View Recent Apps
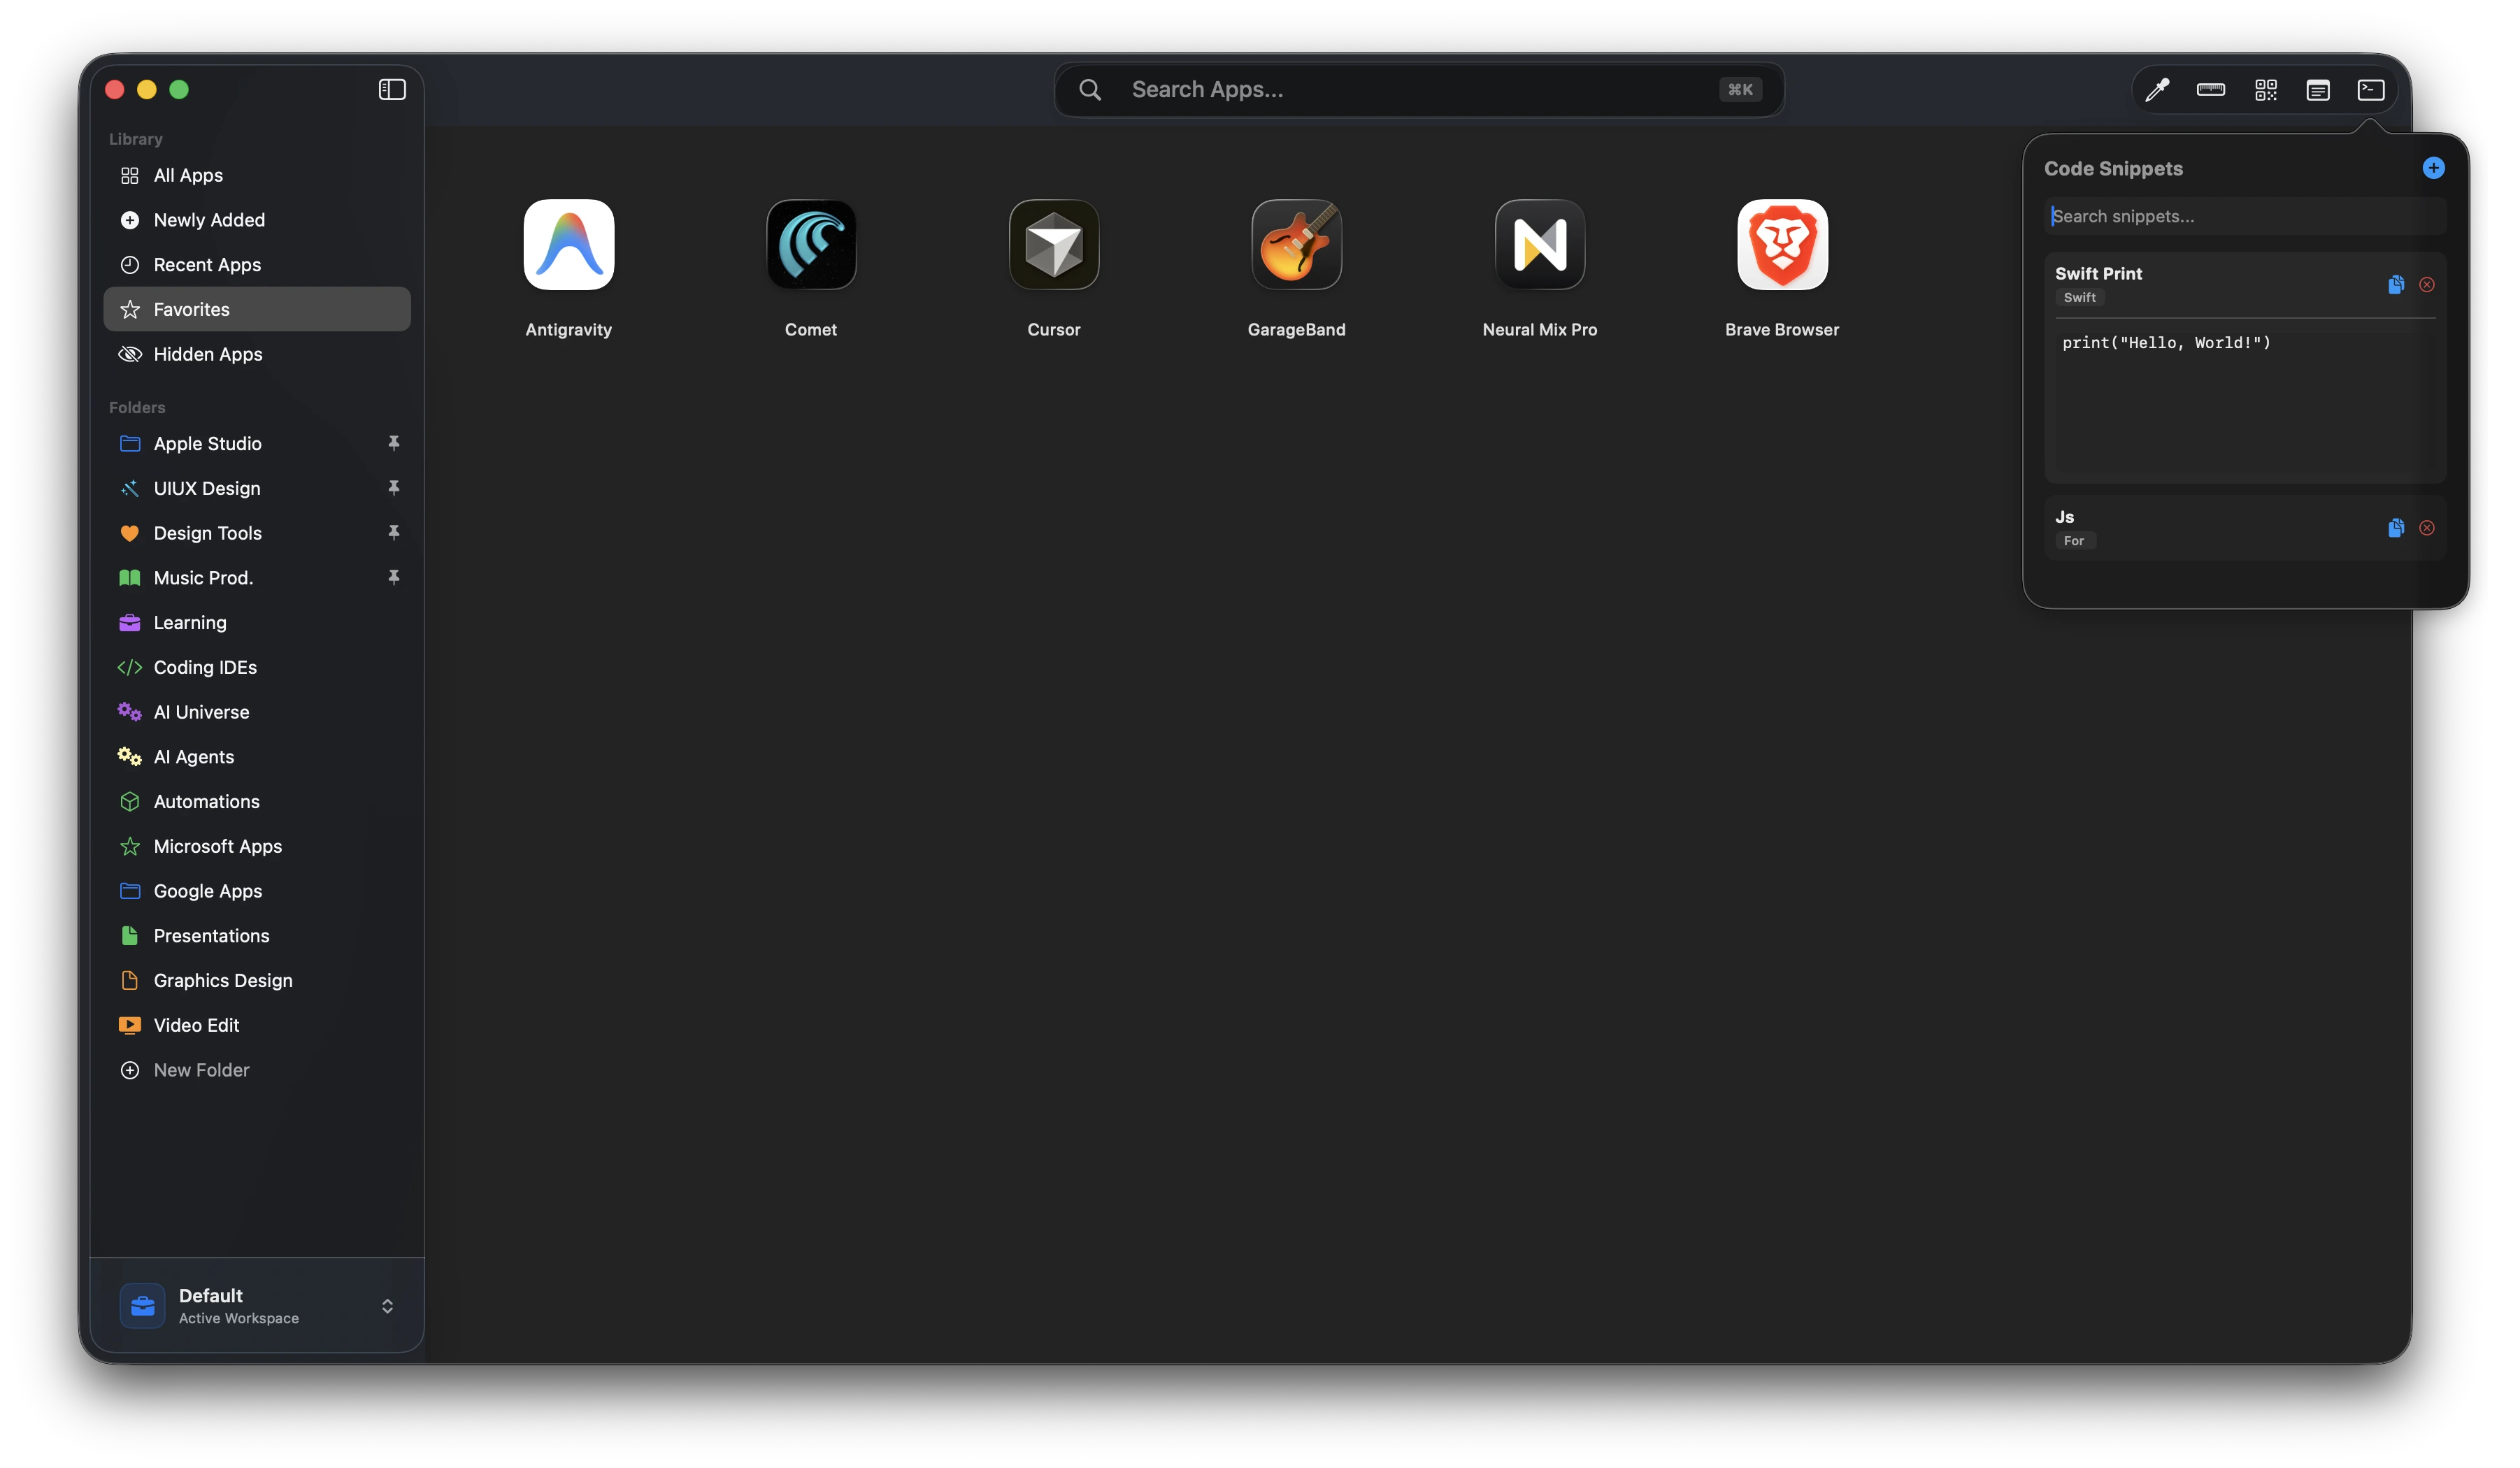This screenshot has width=2520, height=1468. [x=257, y=265]
